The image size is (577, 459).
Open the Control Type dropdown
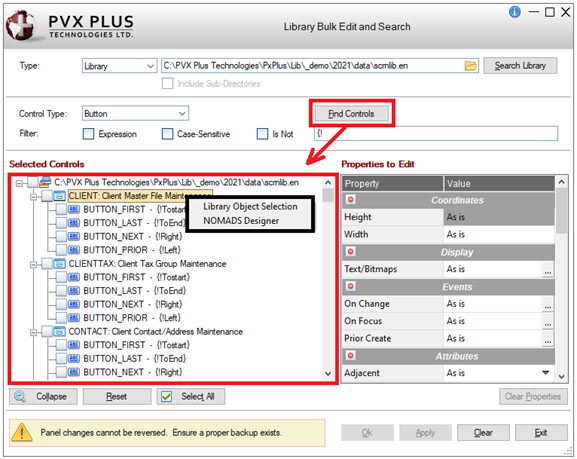(135, 113)
